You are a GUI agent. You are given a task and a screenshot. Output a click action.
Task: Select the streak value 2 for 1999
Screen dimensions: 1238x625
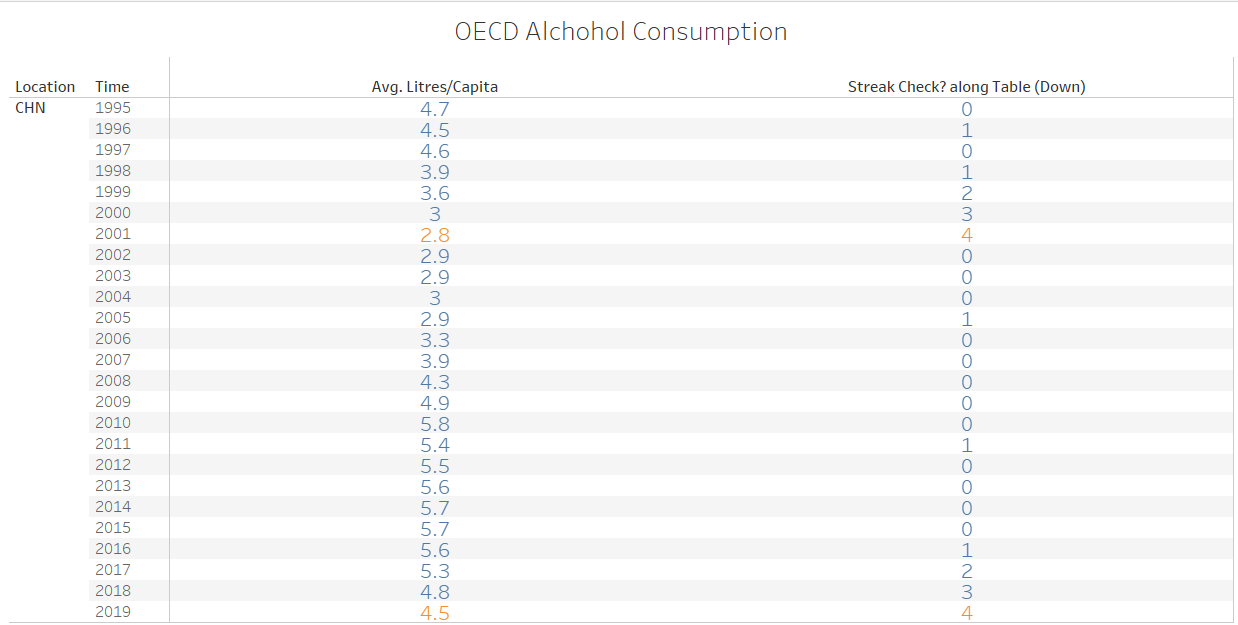pos(967,193)
